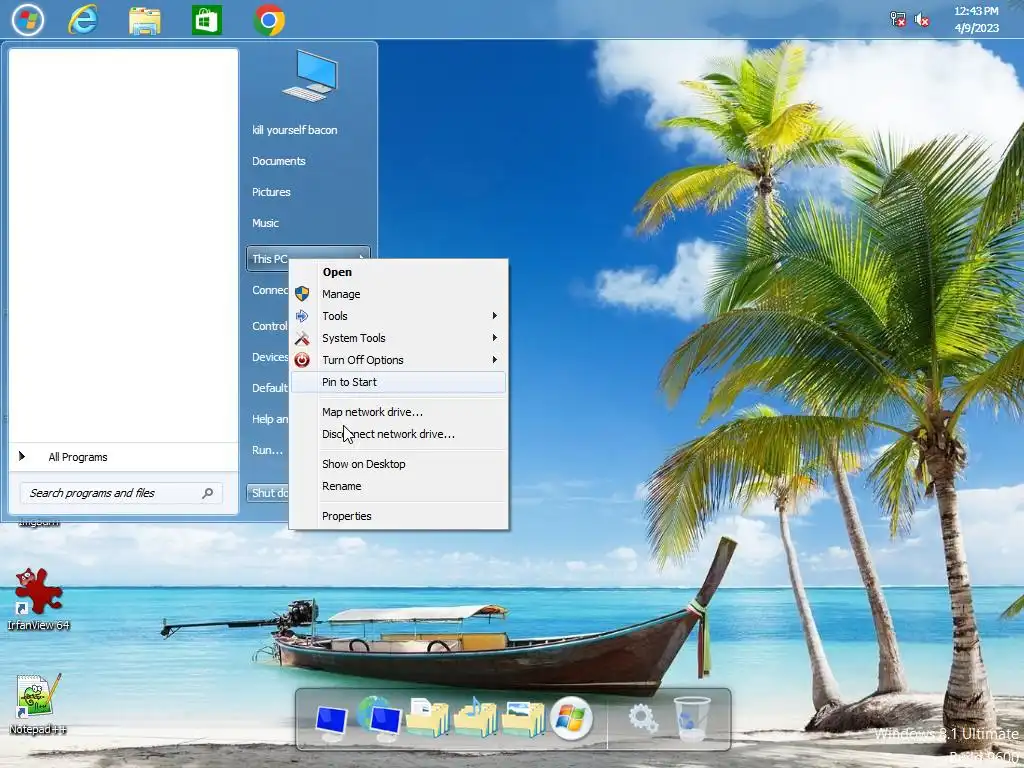Select Rename in the context menu
The image size is (1024, 768).
point(398,487)
